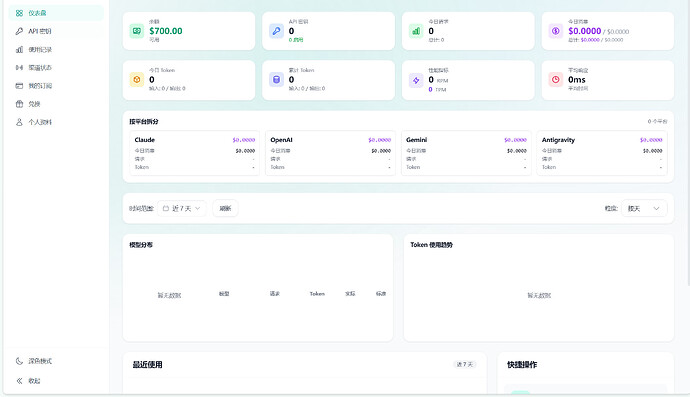Click the 请求 column header in 模型分布
690x397 pixels.
pos(275,294)
